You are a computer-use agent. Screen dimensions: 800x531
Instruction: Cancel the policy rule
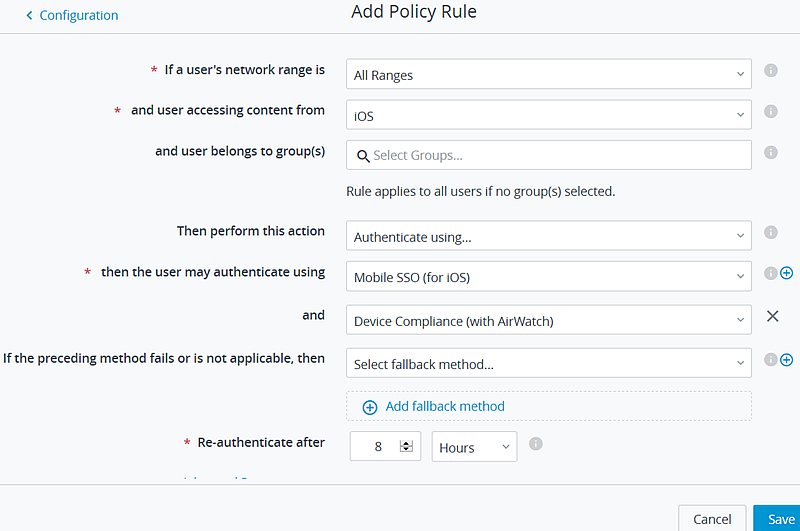point(712,519)
